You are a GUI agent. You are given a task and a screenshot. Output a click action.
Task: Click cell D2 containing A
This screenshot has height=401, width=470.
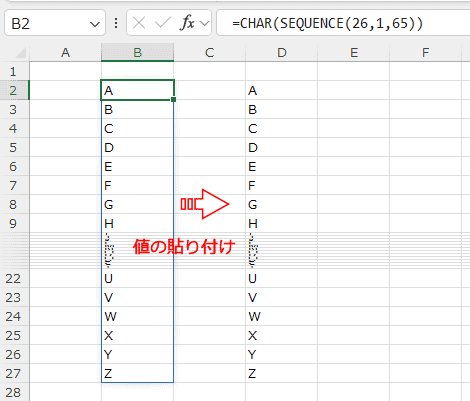282,90
